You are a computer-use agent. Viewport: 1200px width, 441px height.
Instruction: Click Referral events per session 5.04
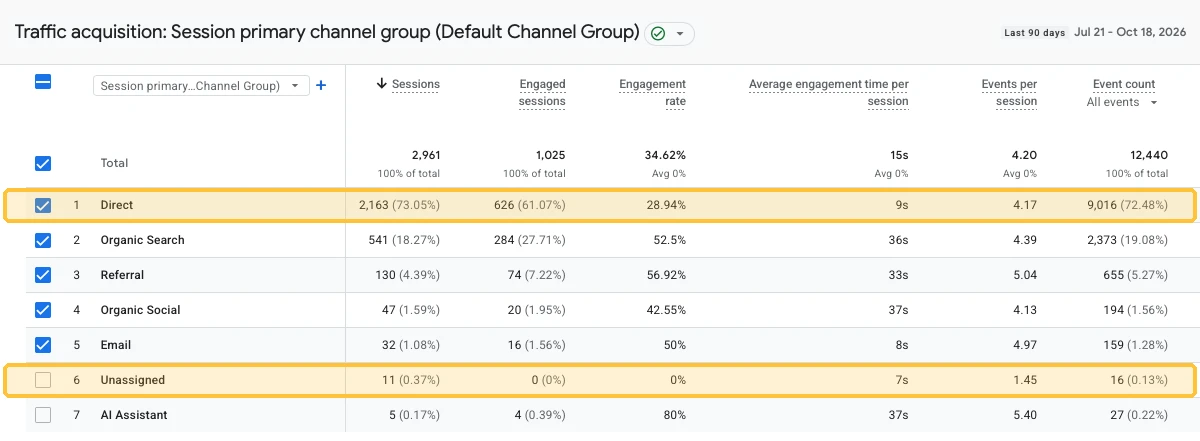pos(1025,275)
